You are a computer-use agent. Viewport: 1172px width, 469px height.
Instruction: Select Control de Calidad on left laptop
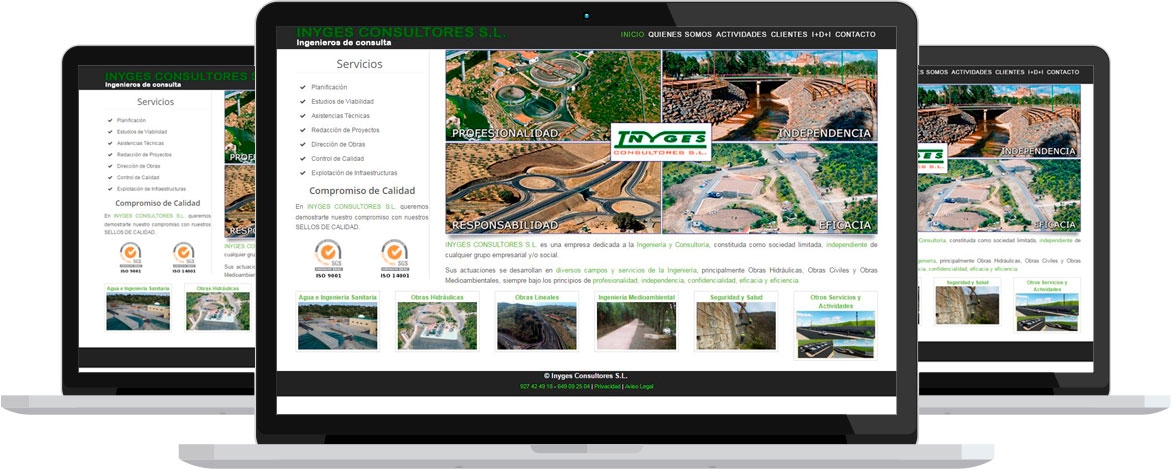tap(138, 177)
